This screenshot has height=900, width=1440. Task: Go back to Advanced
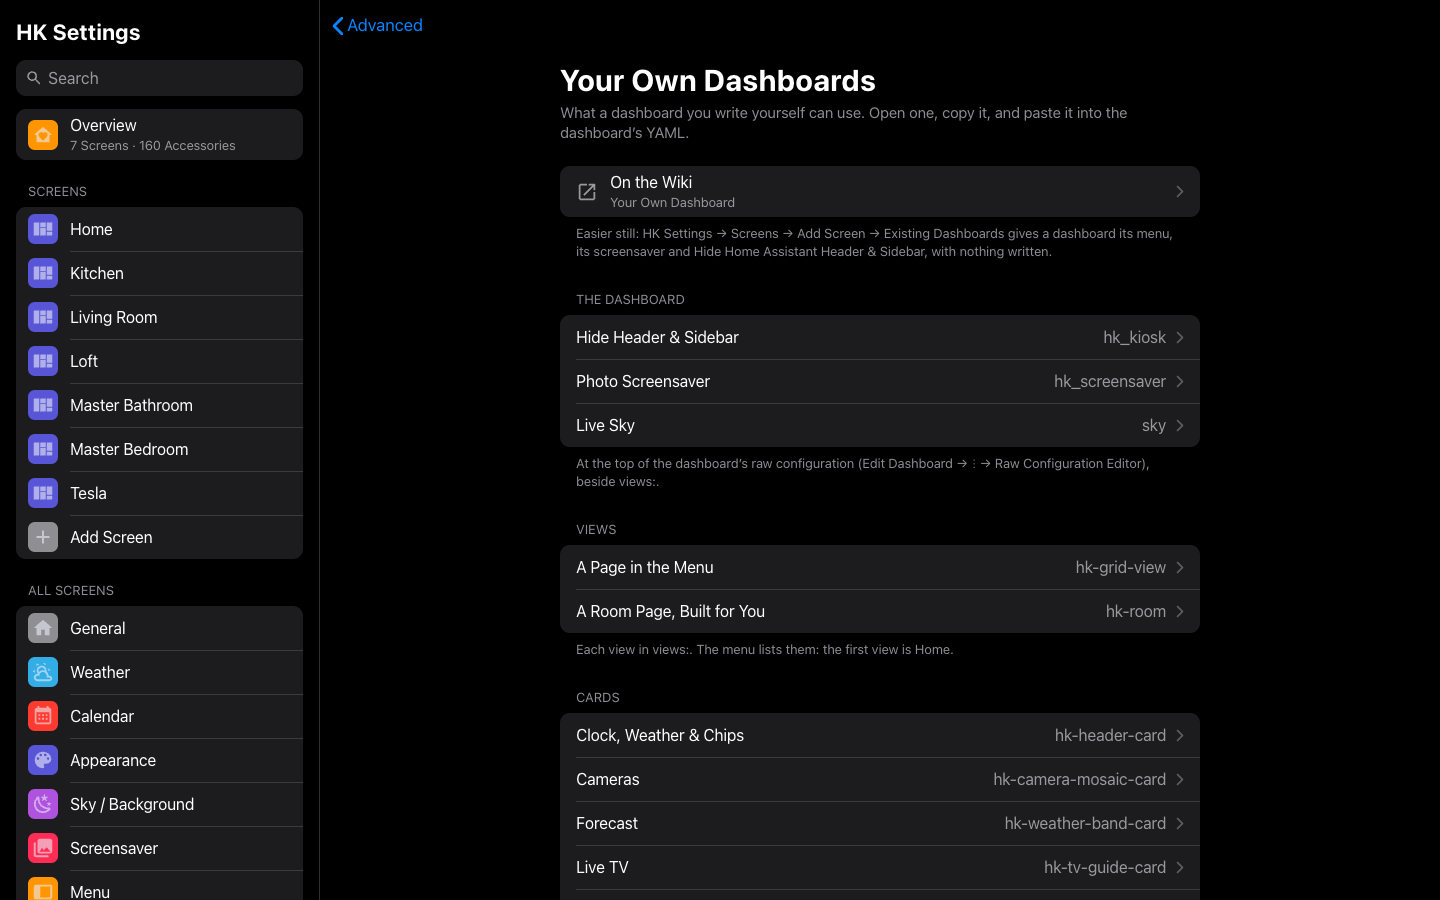click(377, 26)
